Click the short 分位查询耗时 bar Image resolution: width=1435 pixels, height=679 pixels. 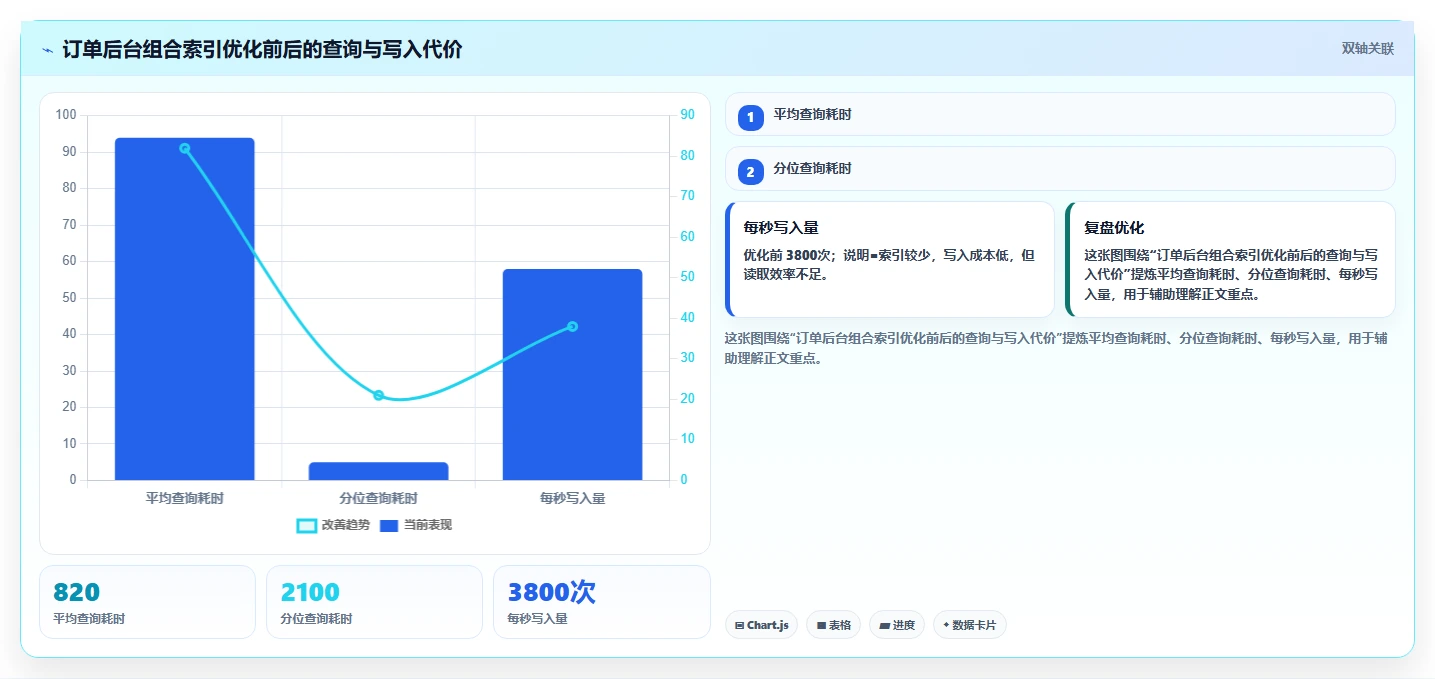tap(378, 471)
